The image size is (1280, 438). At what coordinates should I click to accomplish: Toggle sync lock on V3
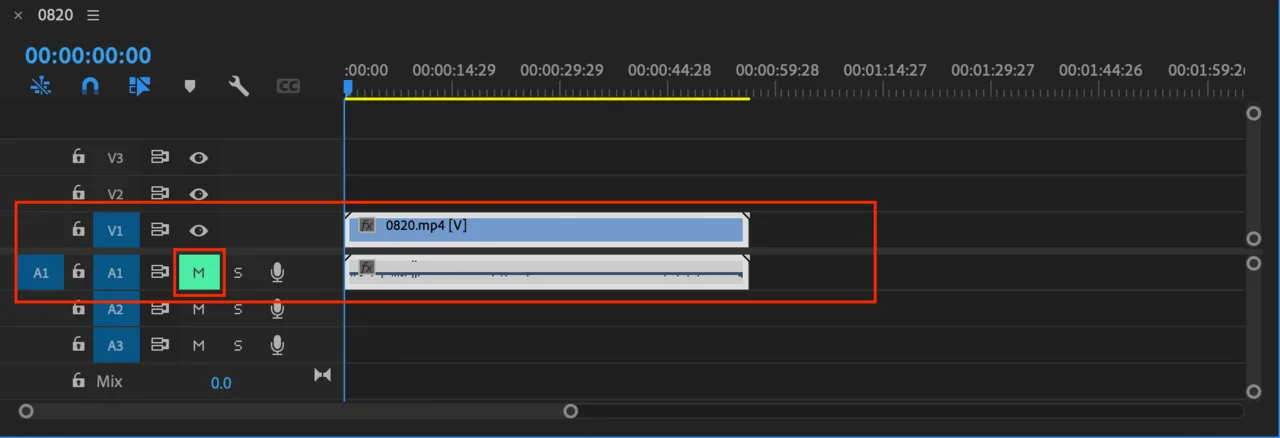coord(159,157)
